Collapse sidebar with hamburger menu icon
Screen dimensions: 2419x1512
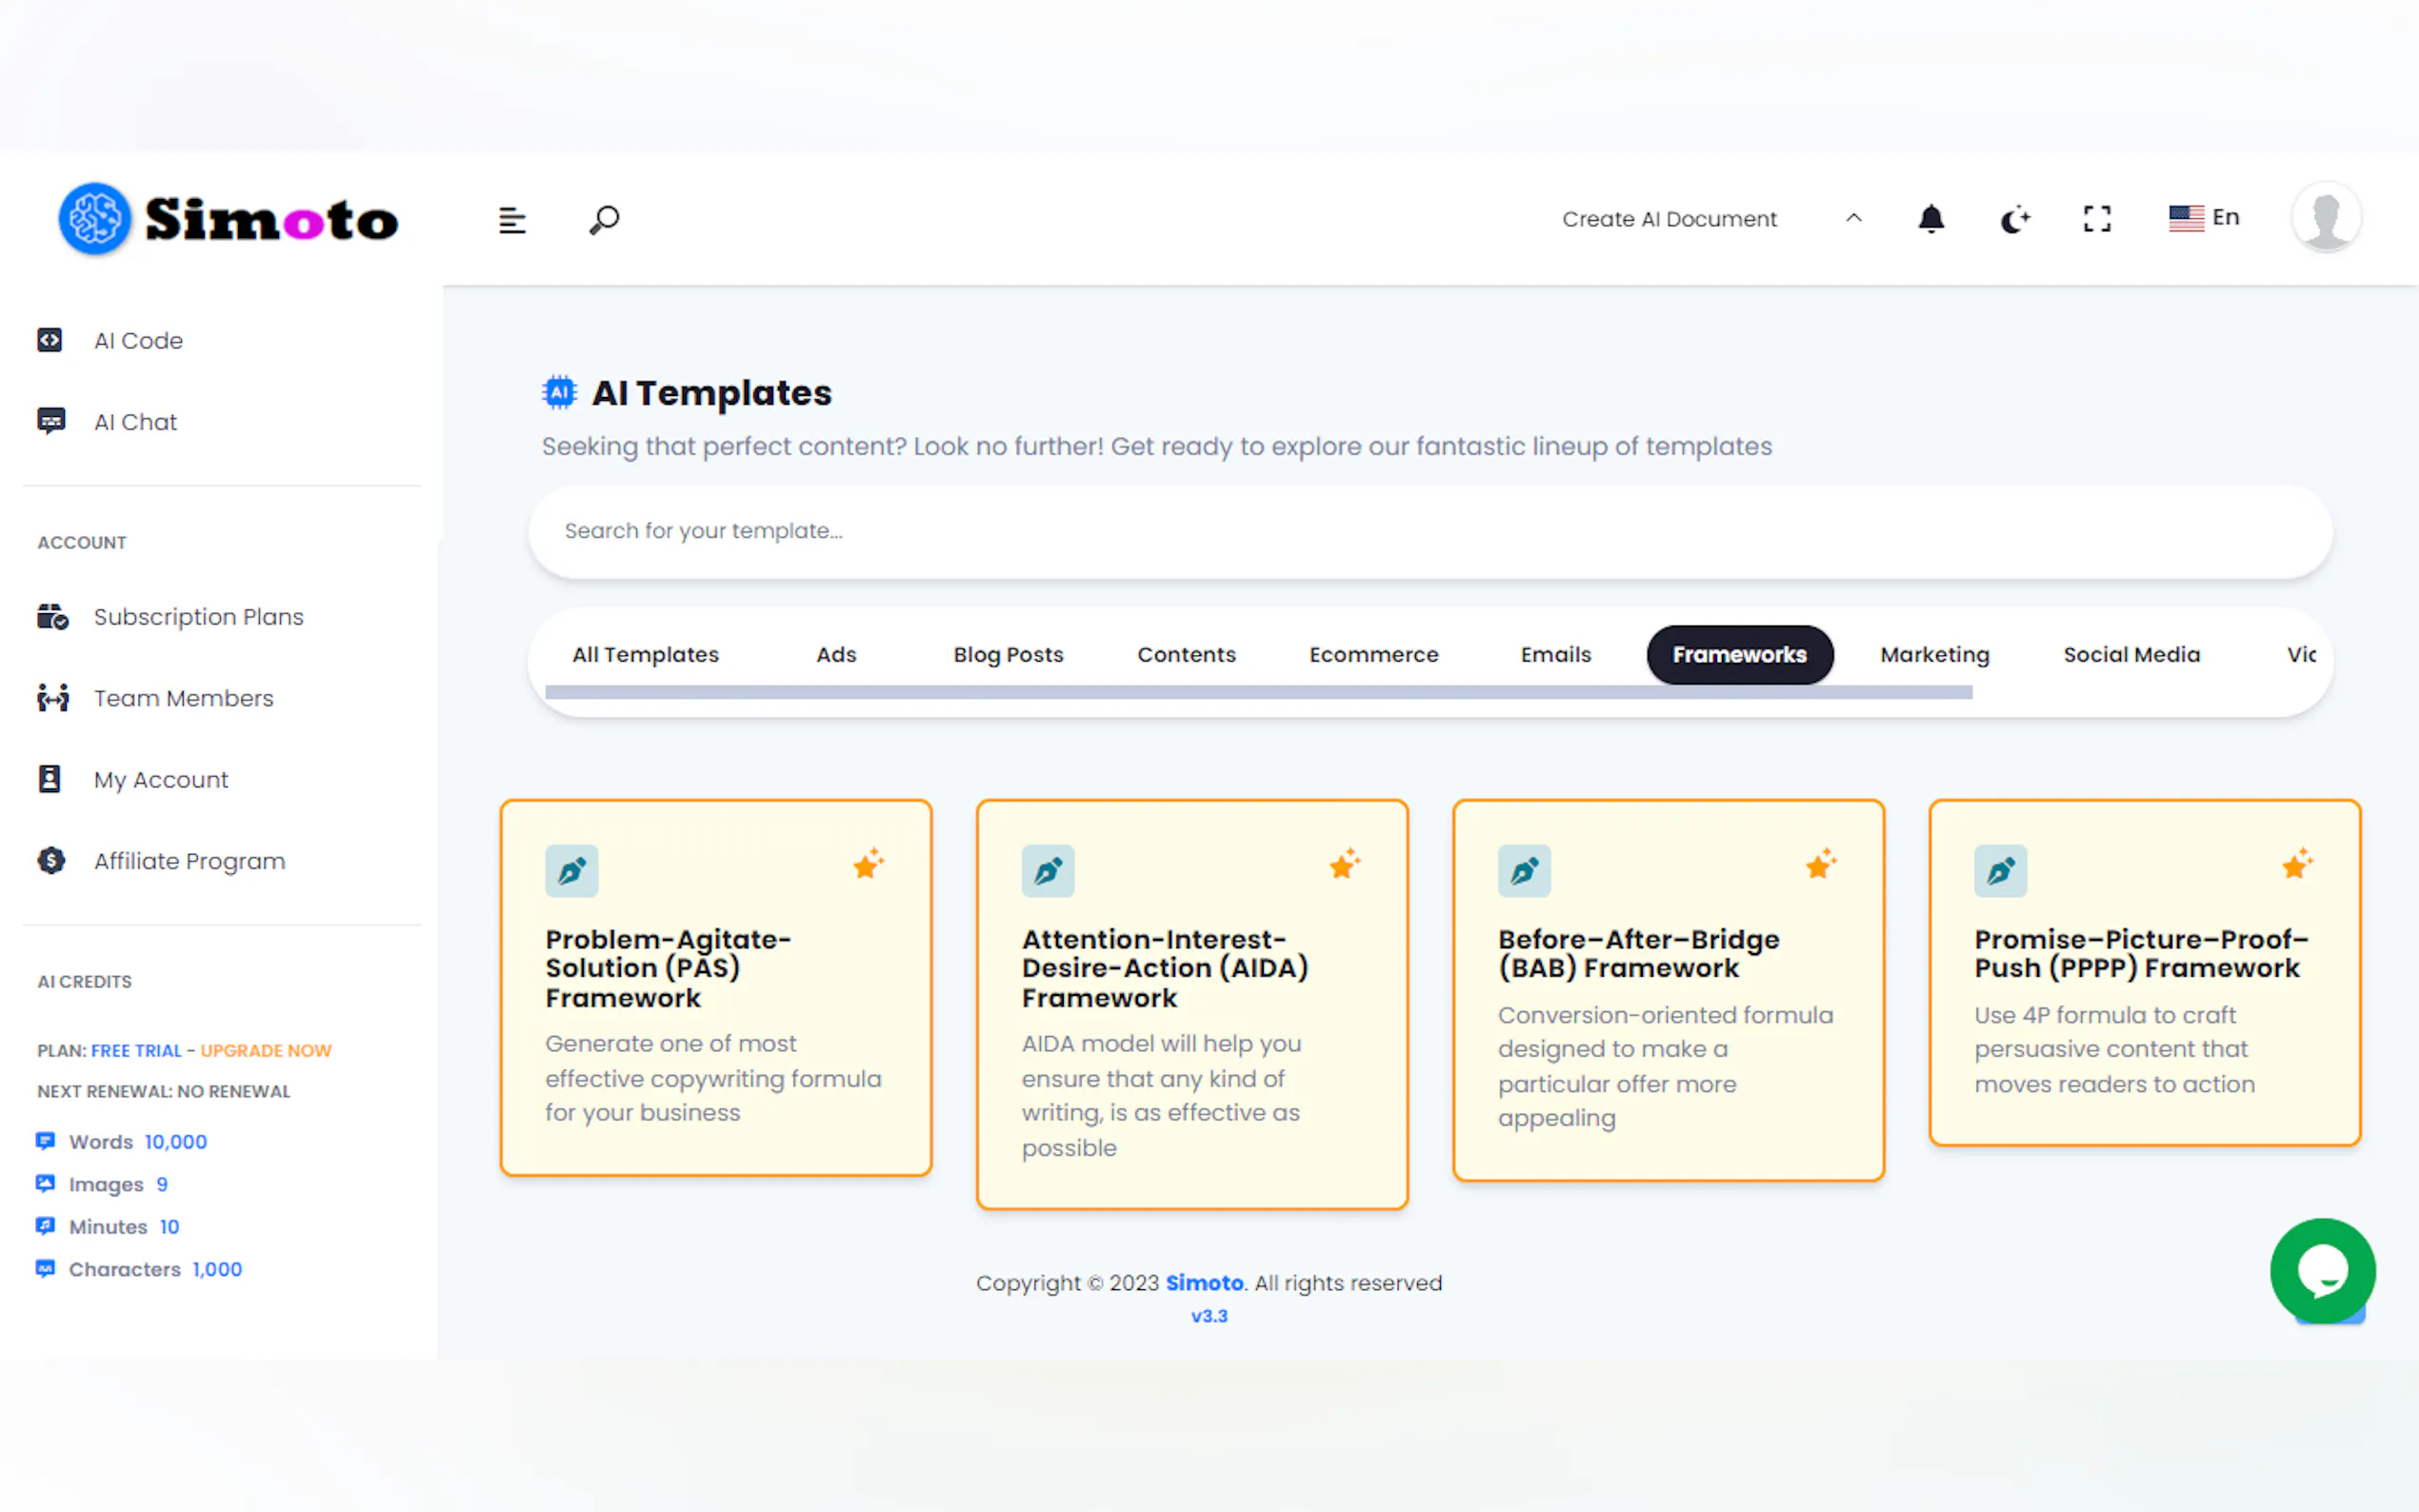coord(512,220)
